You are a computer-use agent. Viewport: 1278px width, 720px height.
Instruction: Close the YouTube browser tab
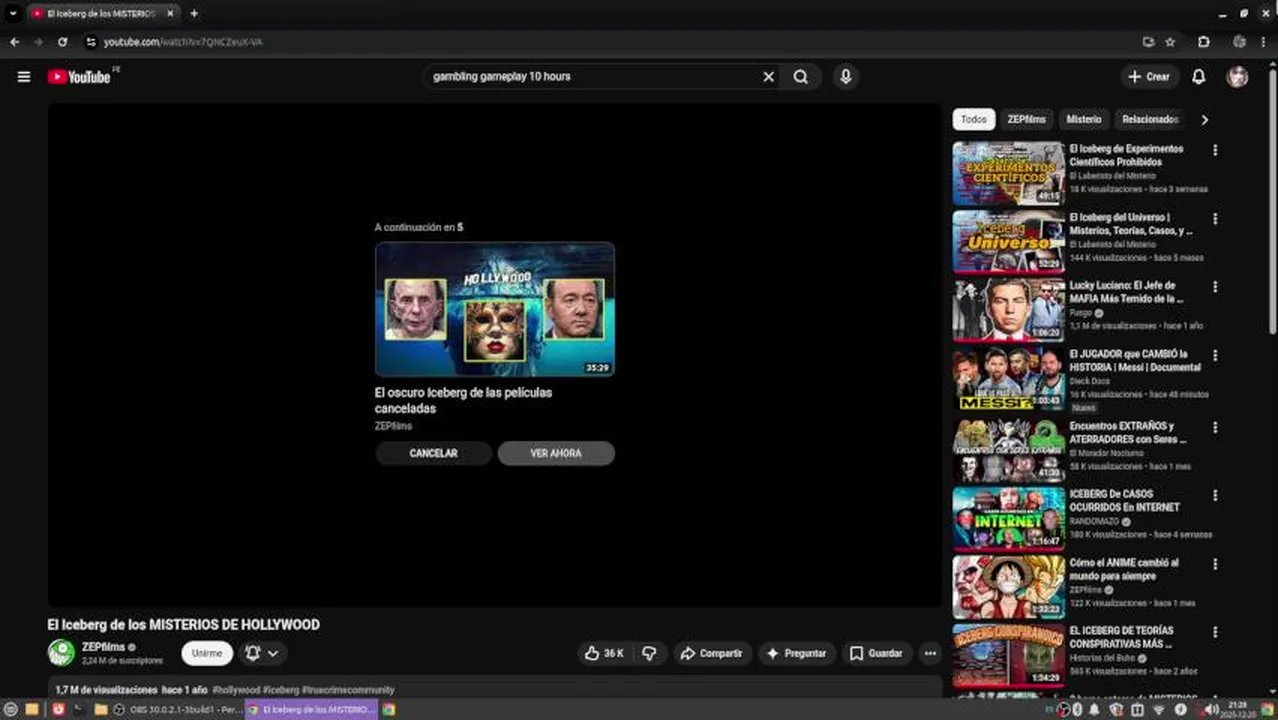[x=171, y=14]
